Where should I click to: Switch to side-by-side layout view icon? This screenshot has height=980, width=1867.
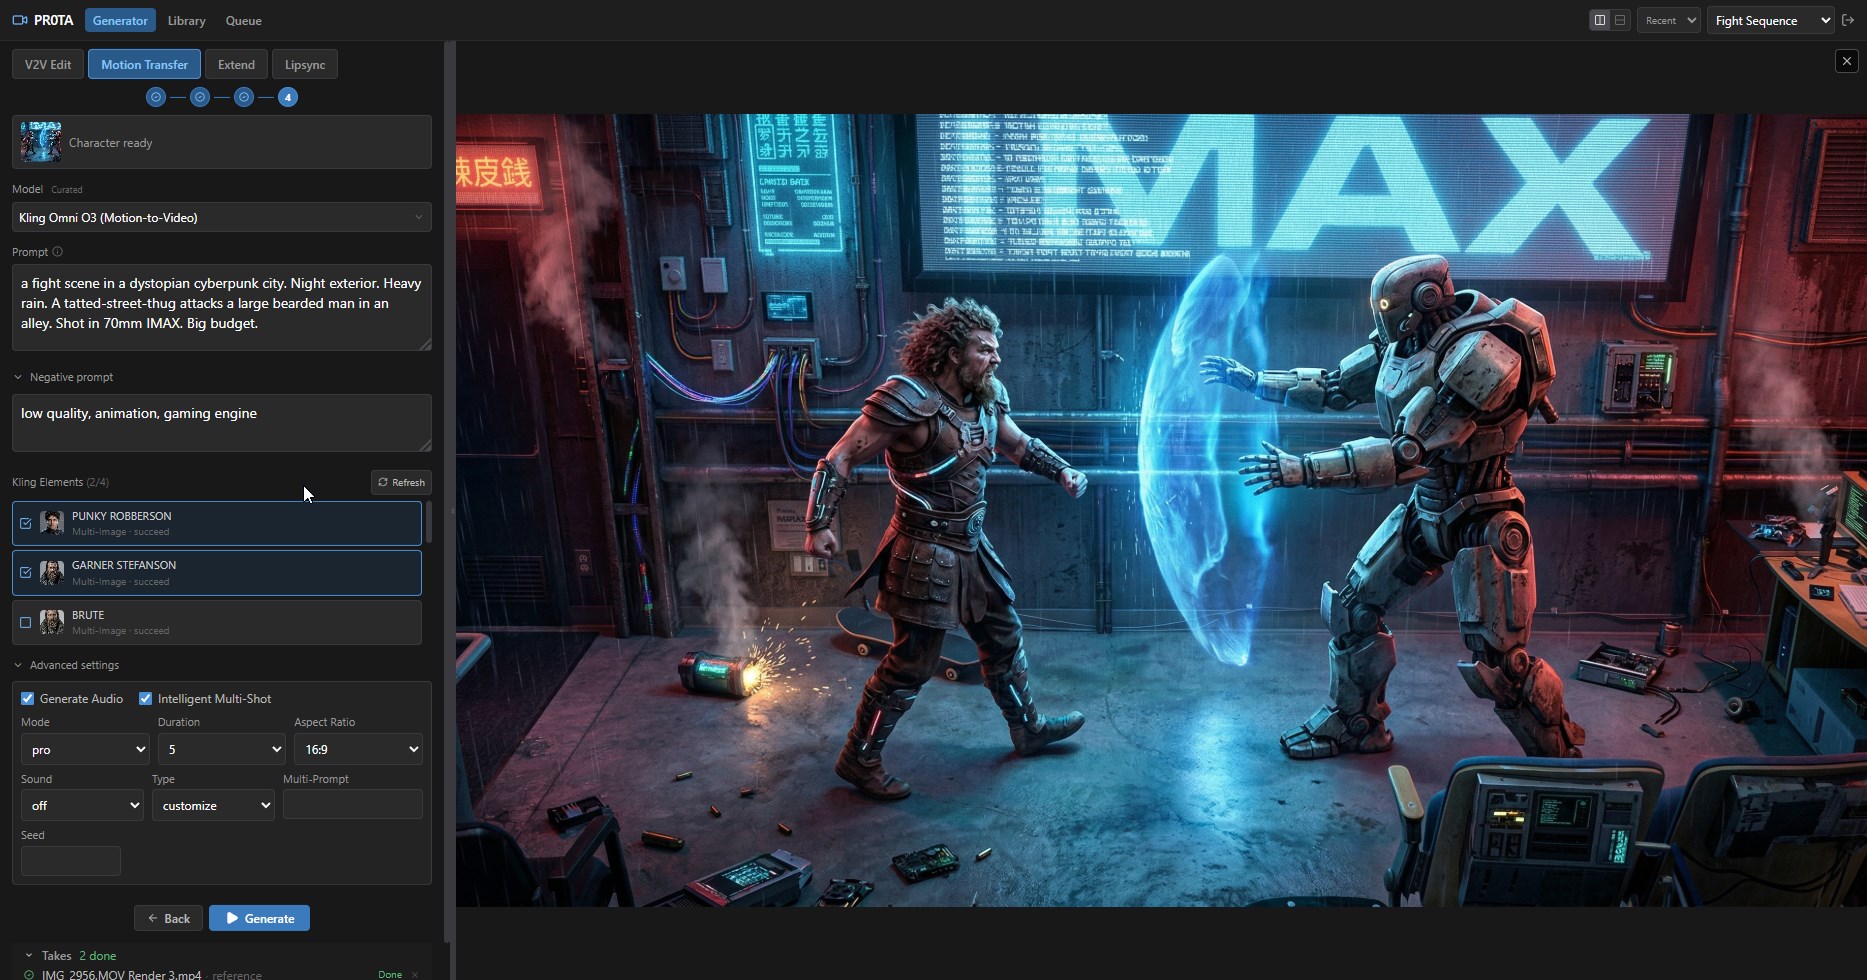[1599, 20]
